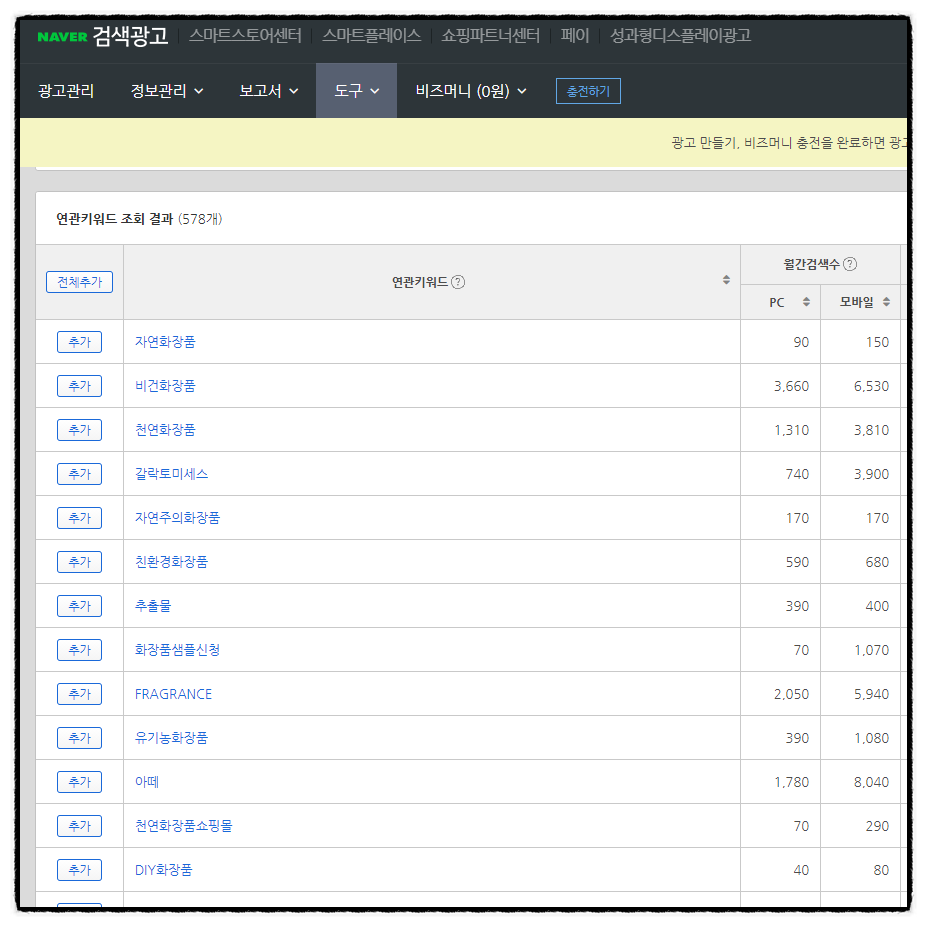
Task: Open the 유기농화장품 keyword link
Action: click(x=171, y=738)
